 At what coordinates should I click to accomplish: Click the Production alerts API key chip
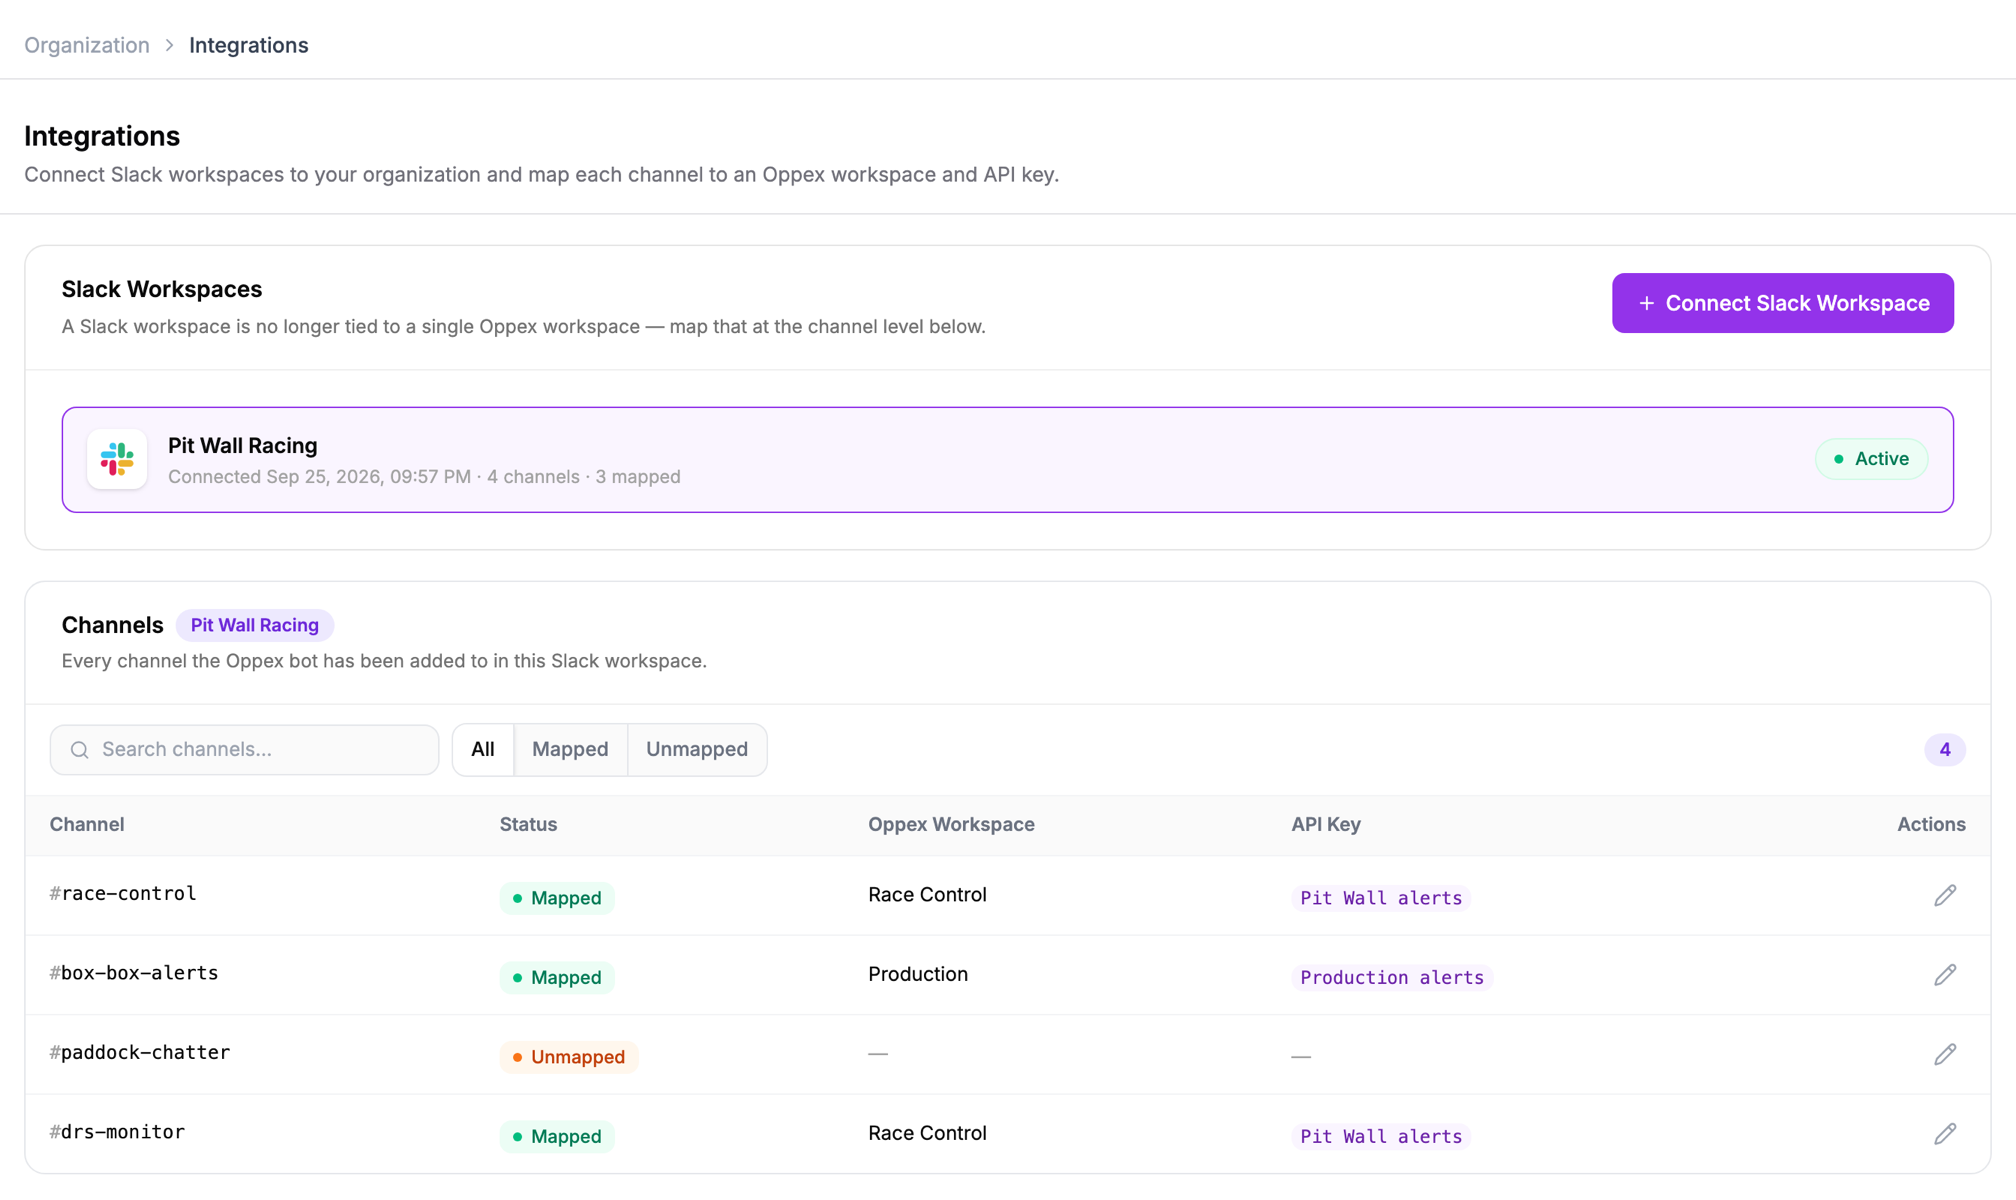(1392, 977)
